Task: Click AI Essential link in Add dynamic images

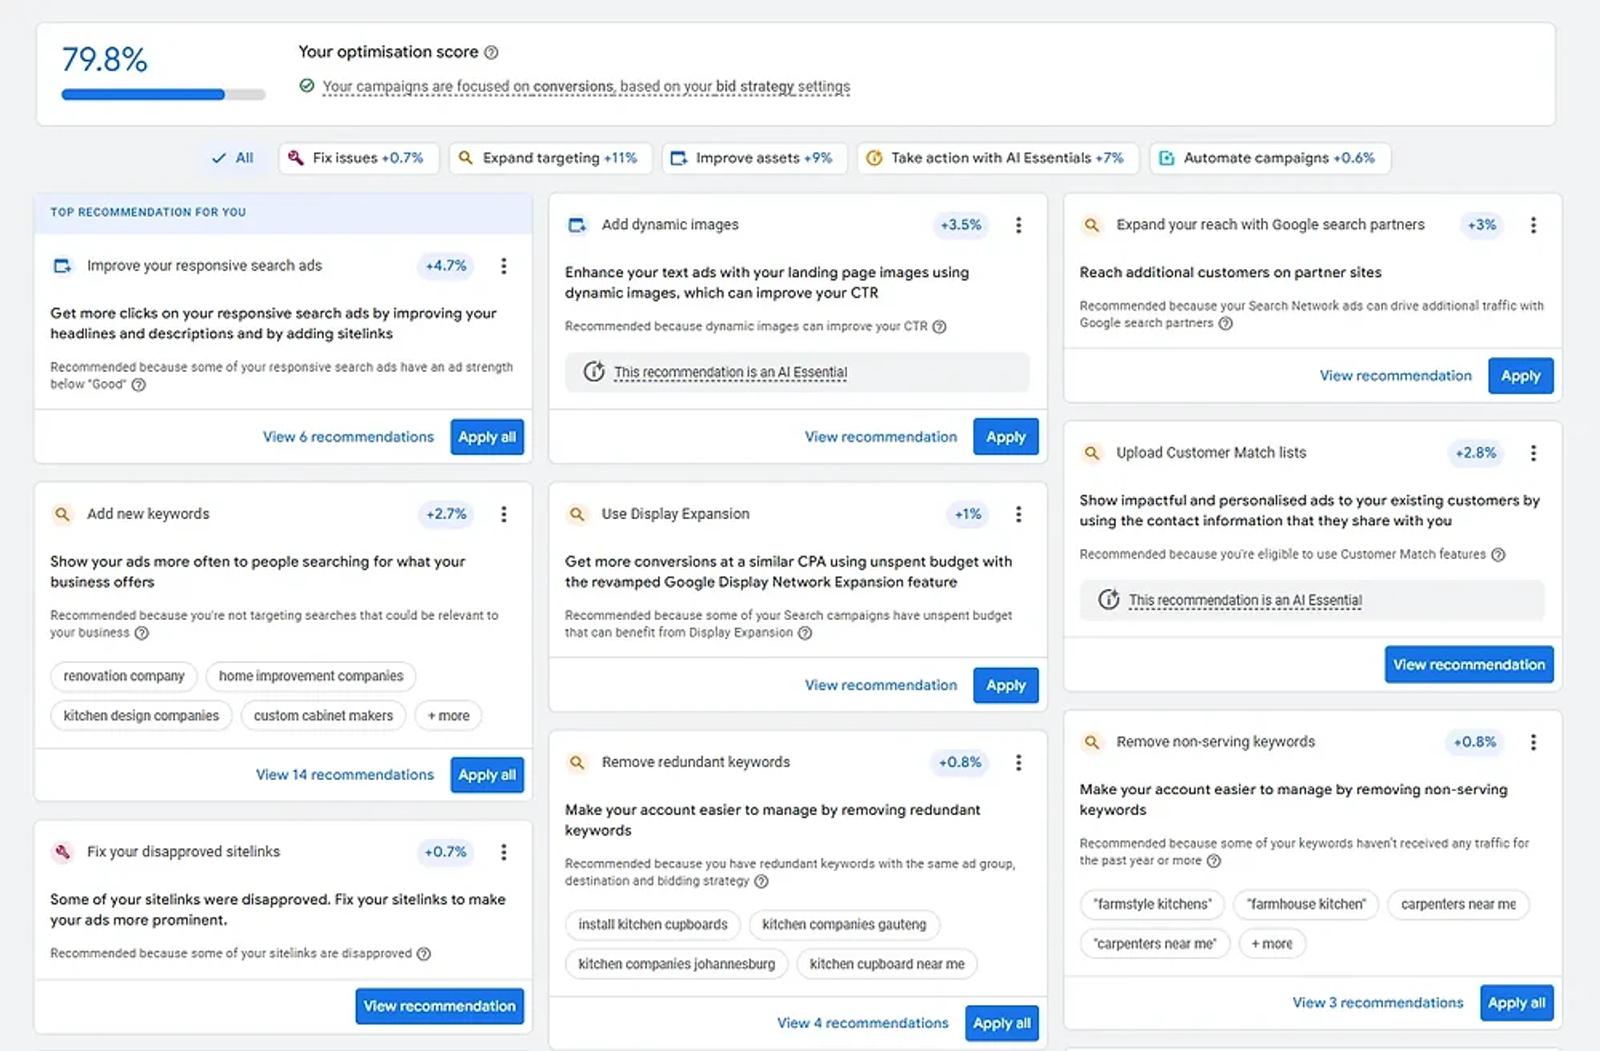Action: point(730,372)
